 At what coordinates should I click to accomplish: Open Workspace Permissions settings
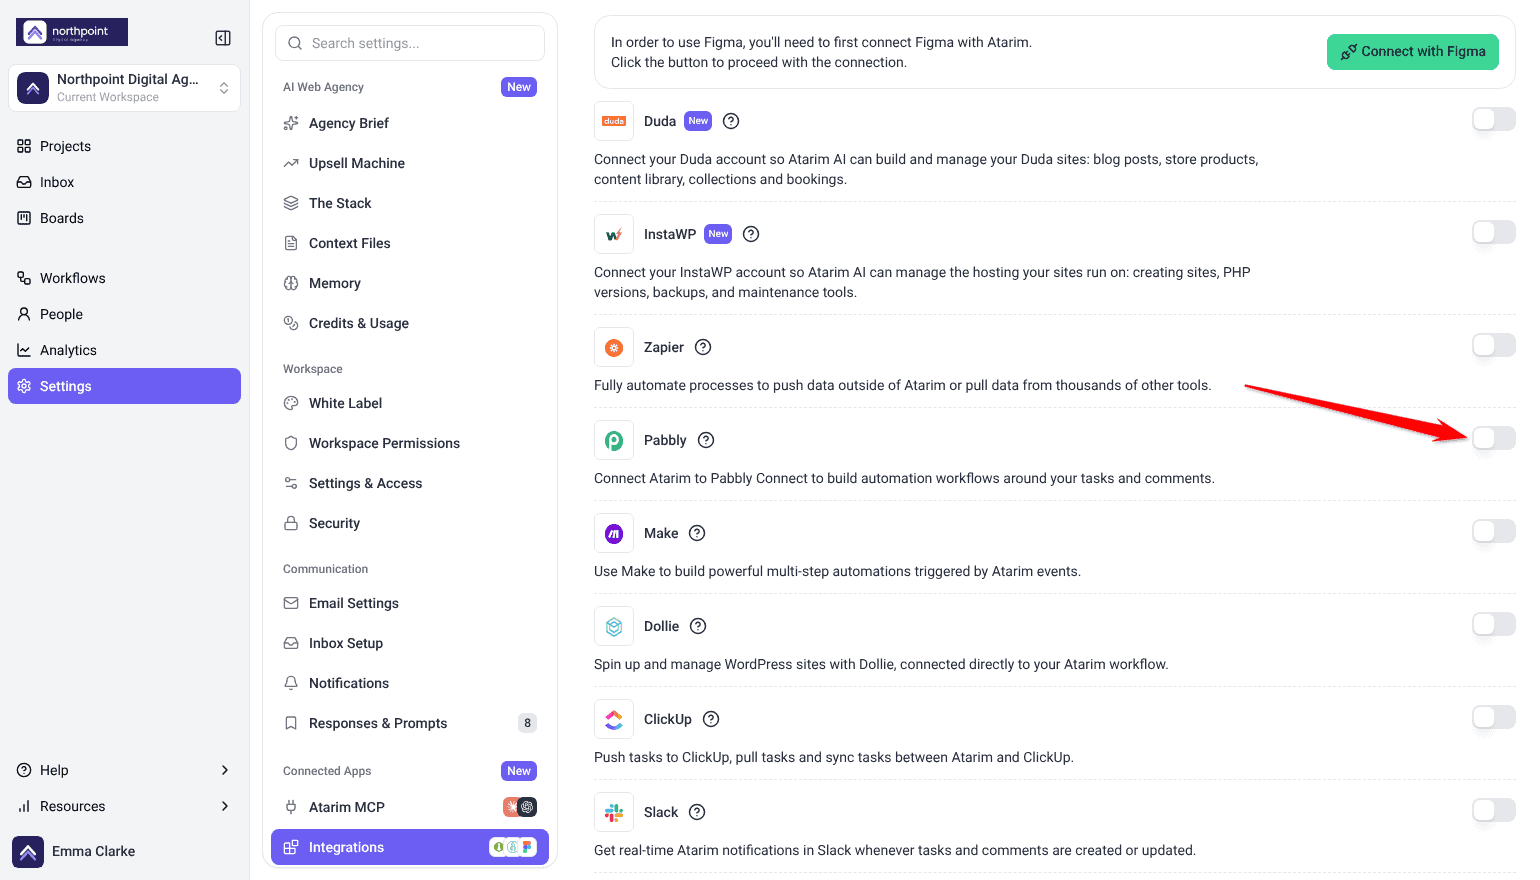(x=410, y=443)
